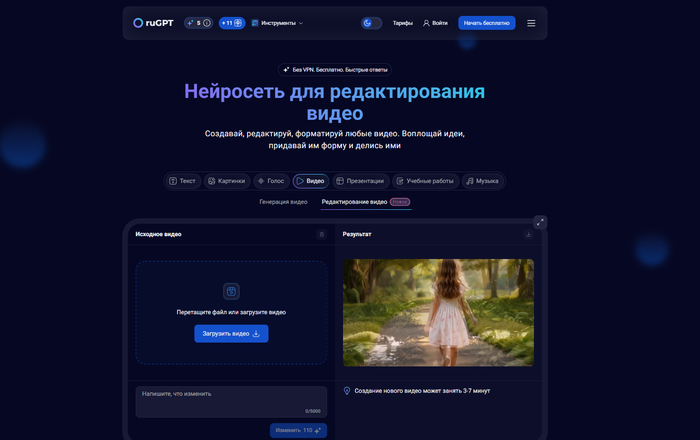Click the Загрузить видео button
Image resolution: width=700 pixels, height=440 pixels.
231,333
